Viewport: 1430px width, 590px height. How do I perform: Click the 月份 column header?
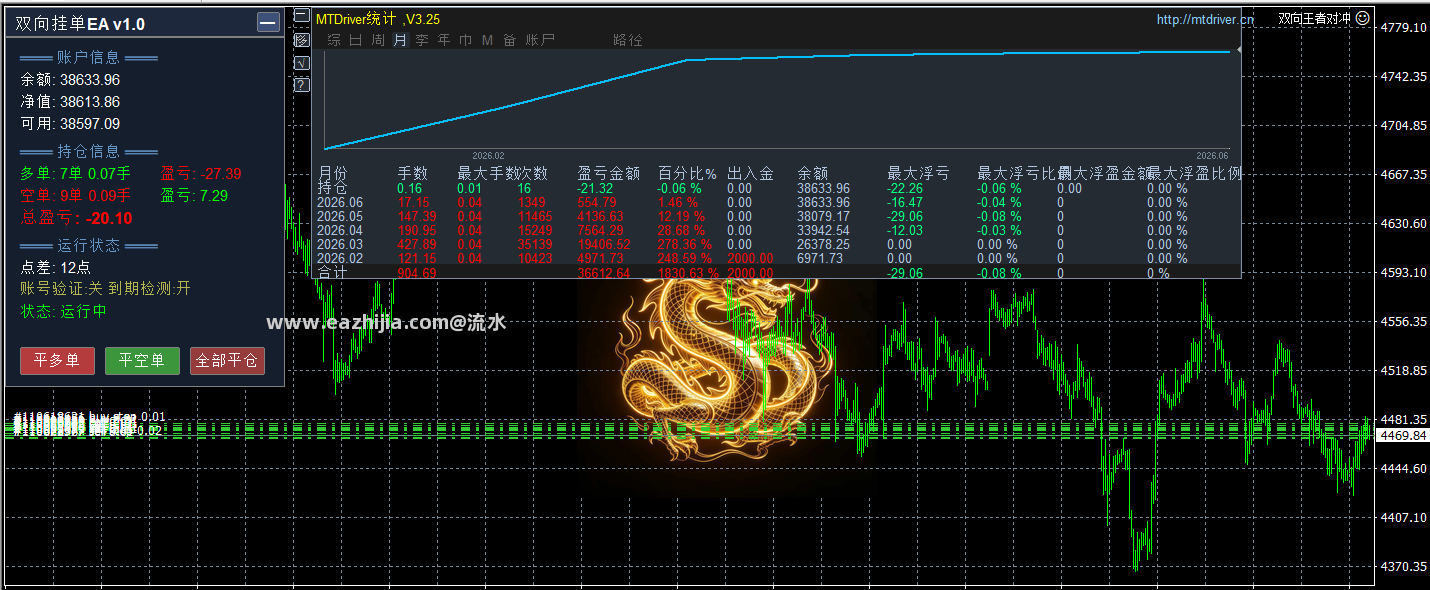point(332,173)
